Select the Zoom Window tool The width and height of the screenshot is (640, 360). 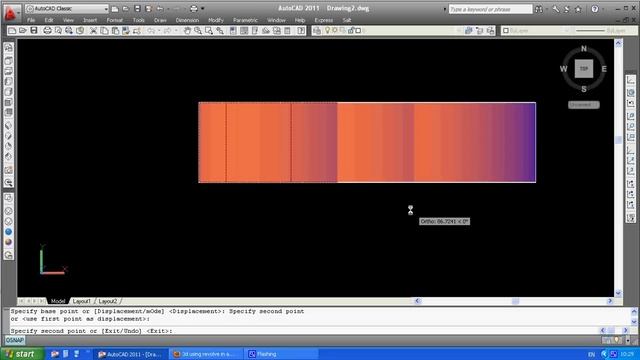[209, 31]
